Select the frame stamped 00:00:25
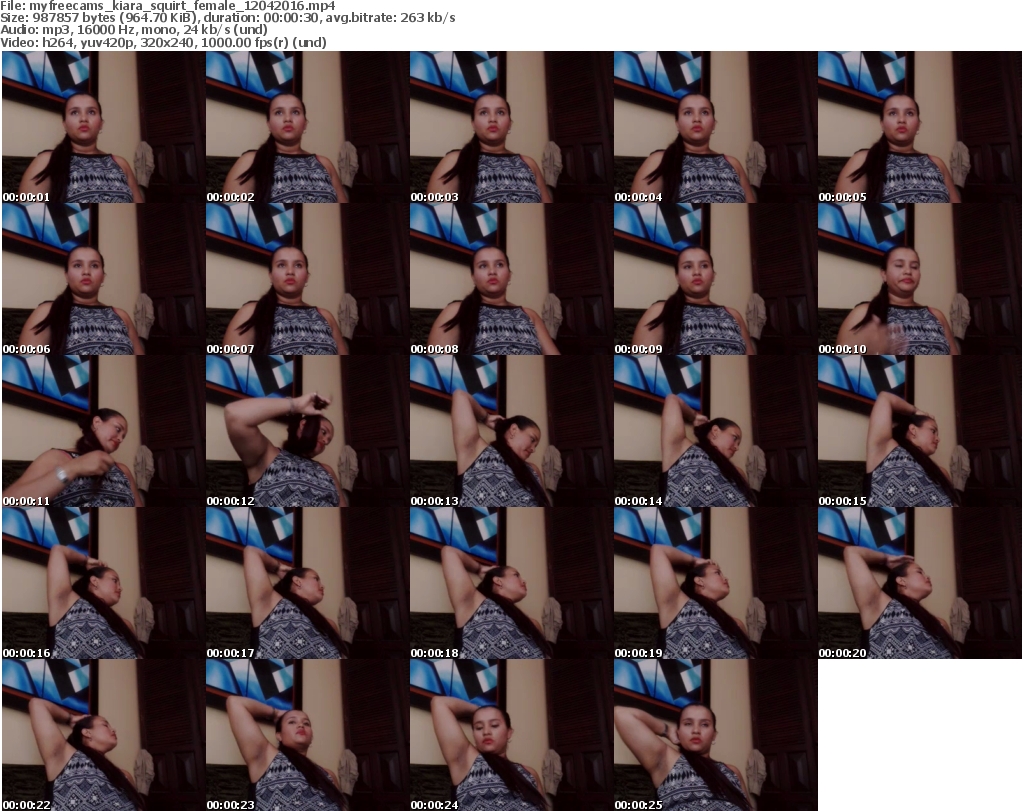Image resolution: width=1024 pixels, height=811 pixels. pos(715,735)
